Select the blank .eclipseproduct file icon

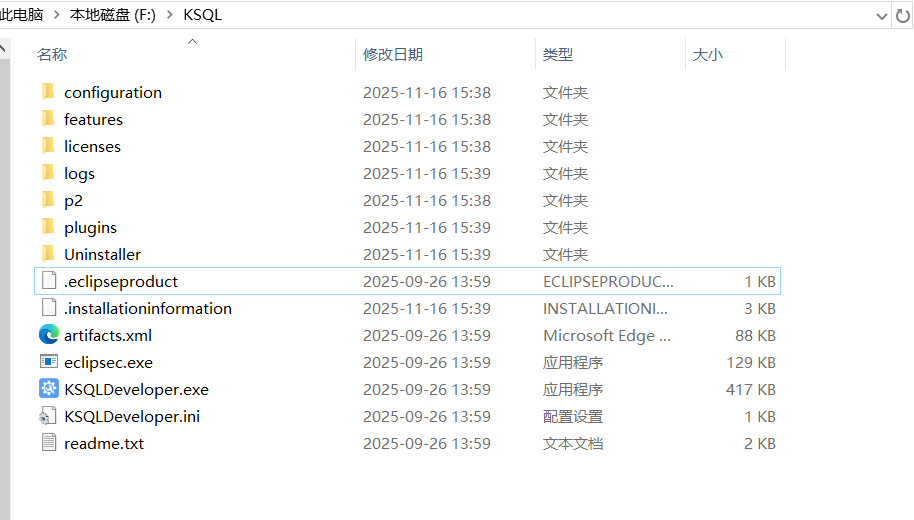49,281
